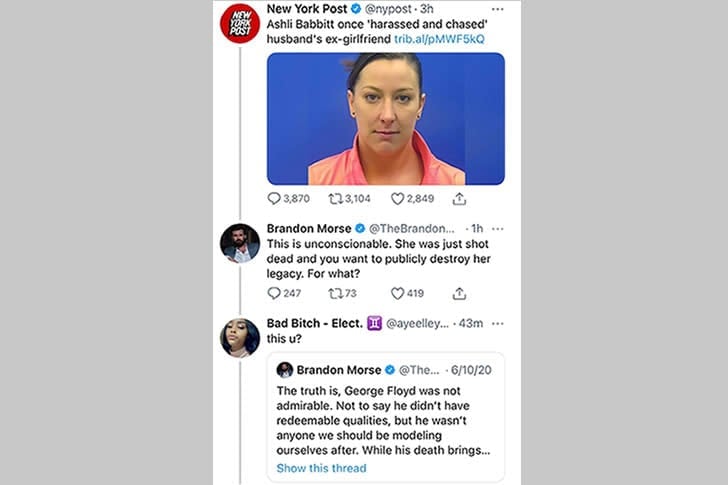Like the New York Post tweet

pos(397,199)
